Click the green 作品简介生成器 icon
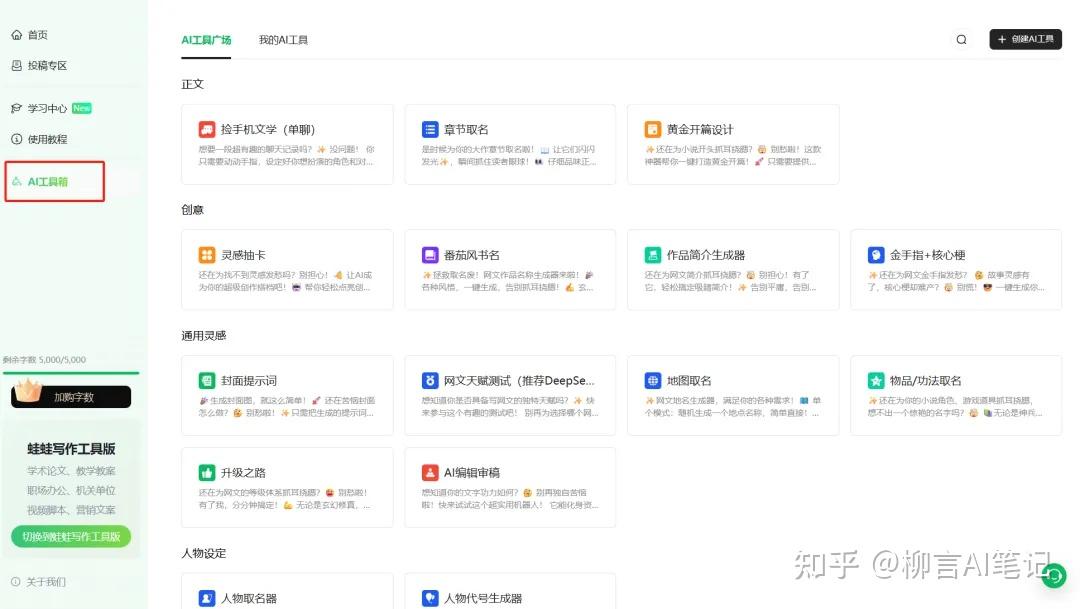Screen dimensions: 1080x609 [652, 255]
